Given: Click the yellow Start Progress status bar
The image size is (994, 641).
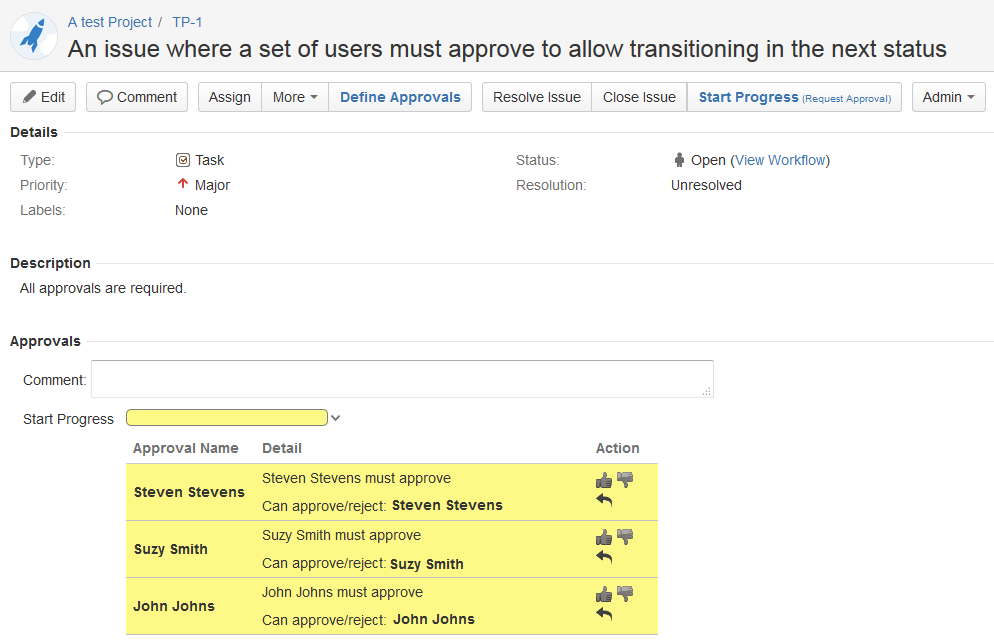Looking at the screenshot, I should (x=227, y=418).
